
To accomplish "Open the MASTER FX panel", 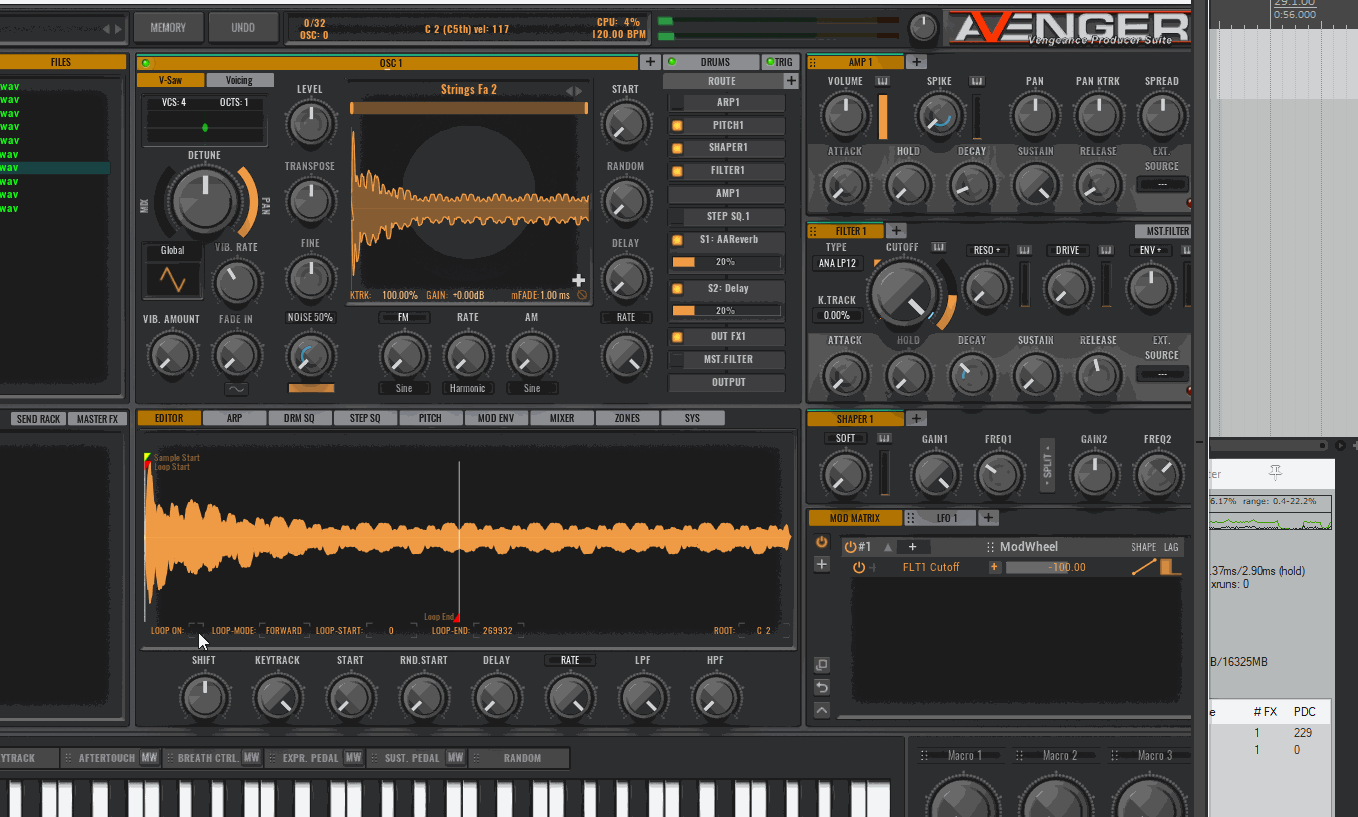I will tap(97, 419).
